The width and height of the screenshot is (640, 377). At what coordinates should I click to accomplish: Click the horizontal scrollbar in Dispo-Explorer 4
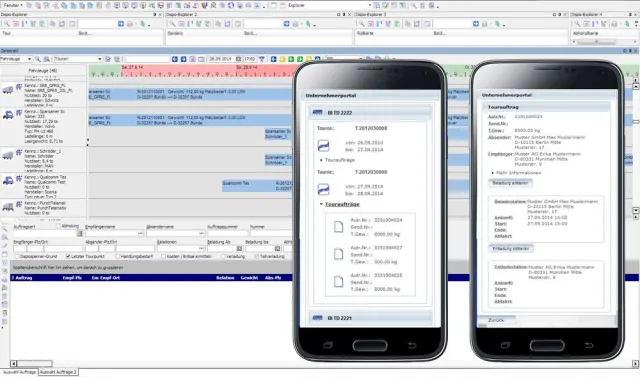click(x=605, y=42)
